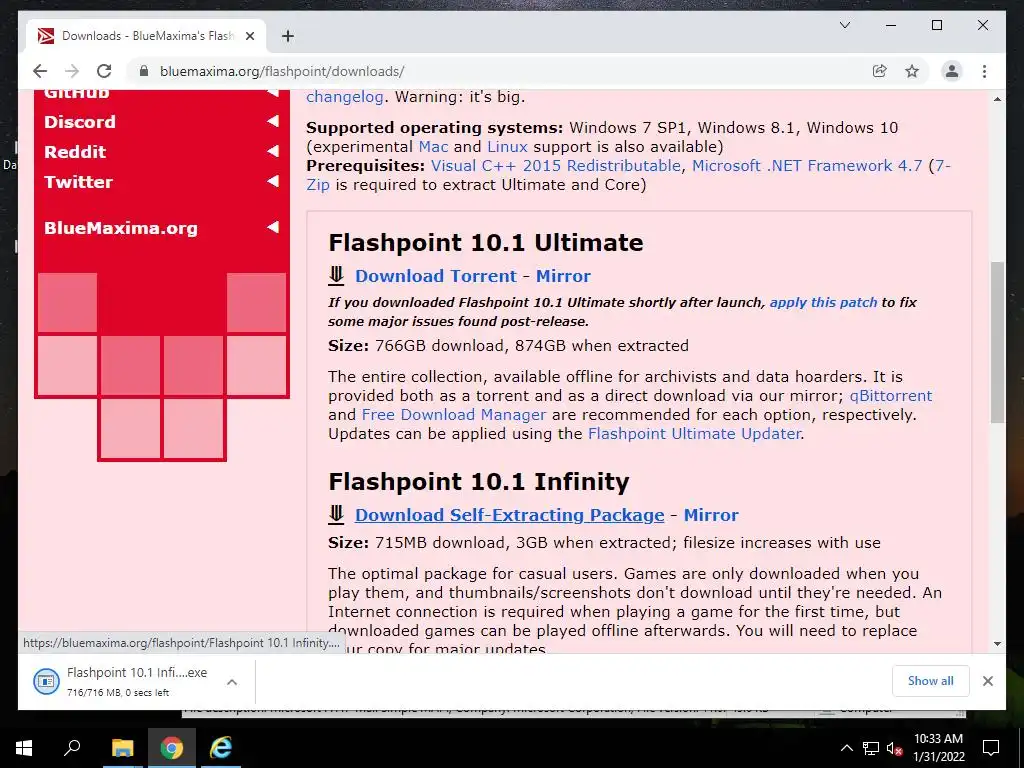The width and height of the screenshot is (1024, 768).
Task: Open the Flashpoint Ultimate Updater link
Action: (x=694, y=434)
